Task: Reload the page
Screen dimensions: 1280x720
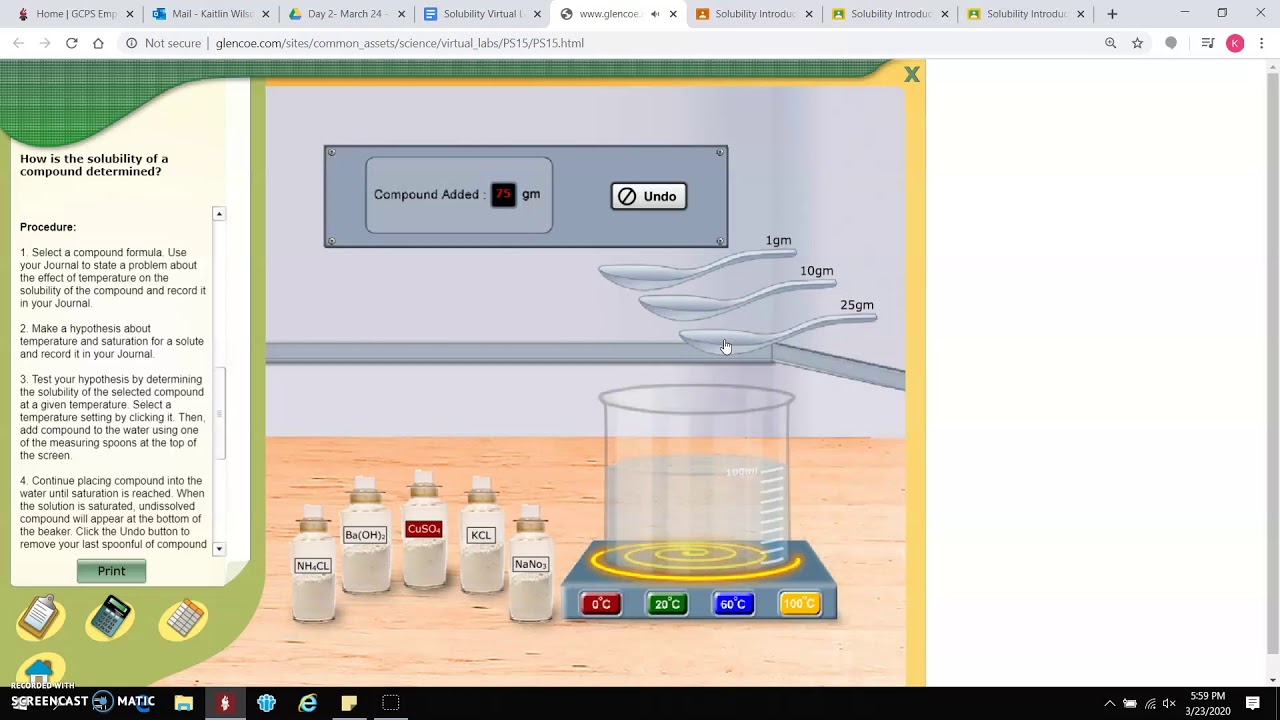Action: pyautogui.click(x=72, y=43)
